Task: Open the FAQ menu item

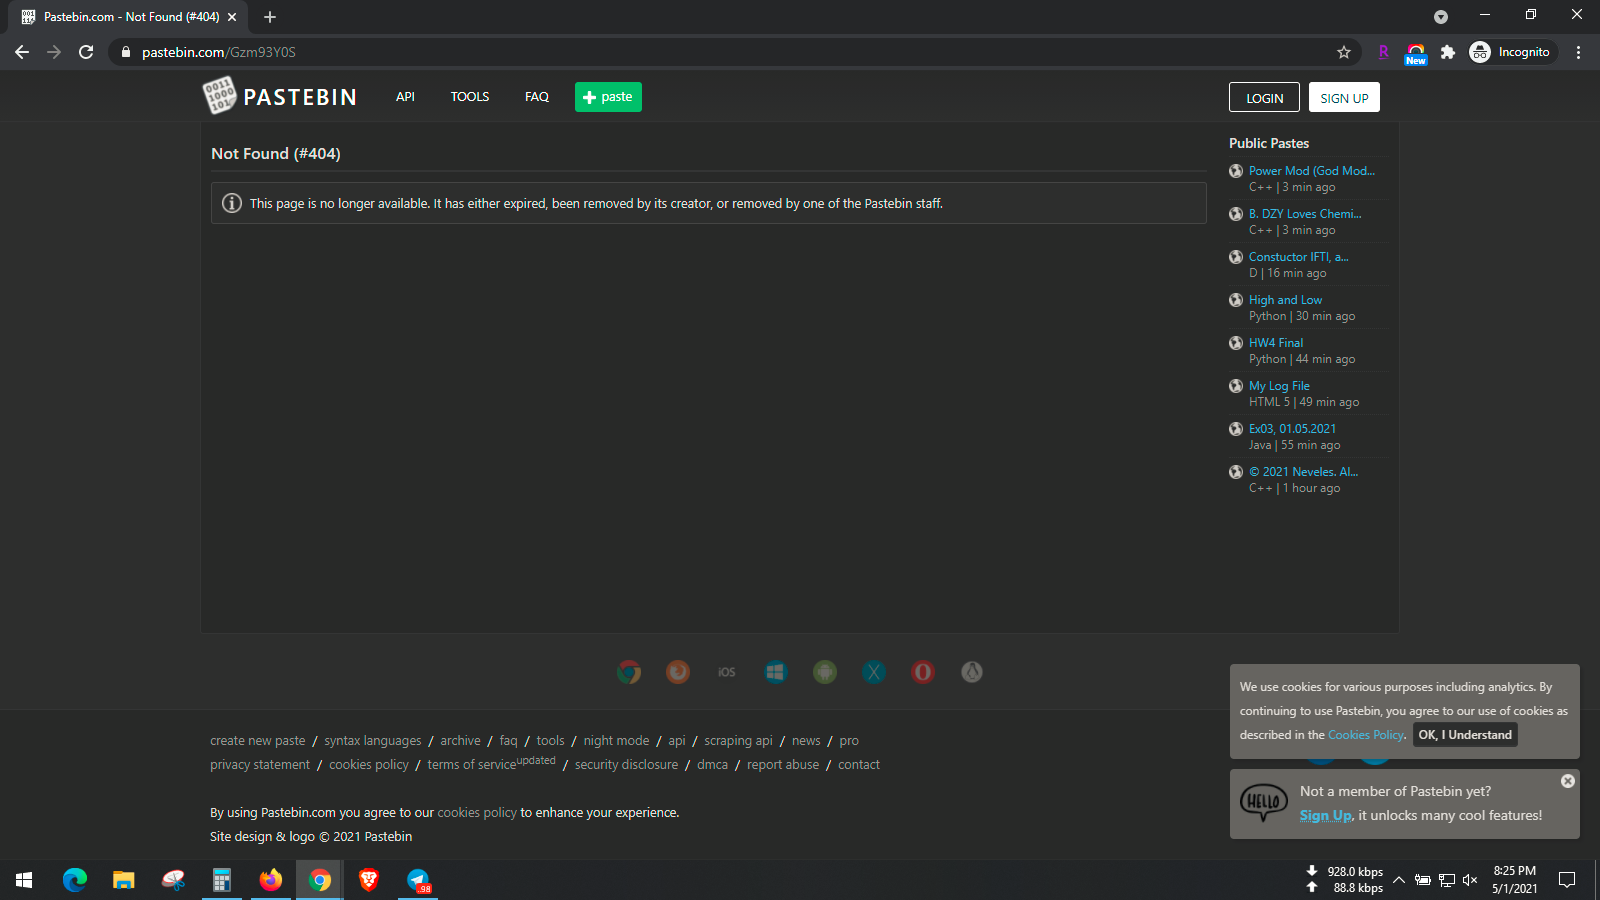Action: click(537, 97)
